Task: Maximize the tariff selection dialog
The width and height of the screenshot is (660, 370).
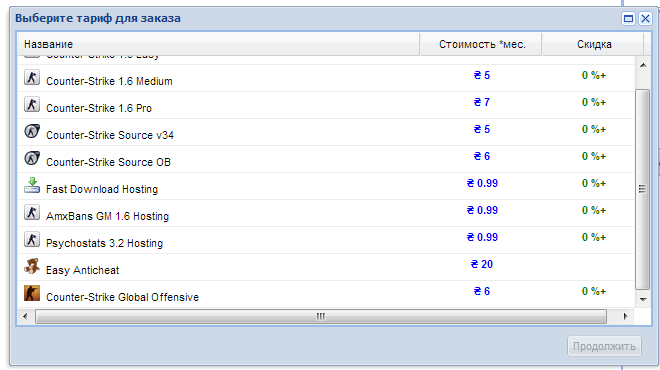Action: click(628, 19)
